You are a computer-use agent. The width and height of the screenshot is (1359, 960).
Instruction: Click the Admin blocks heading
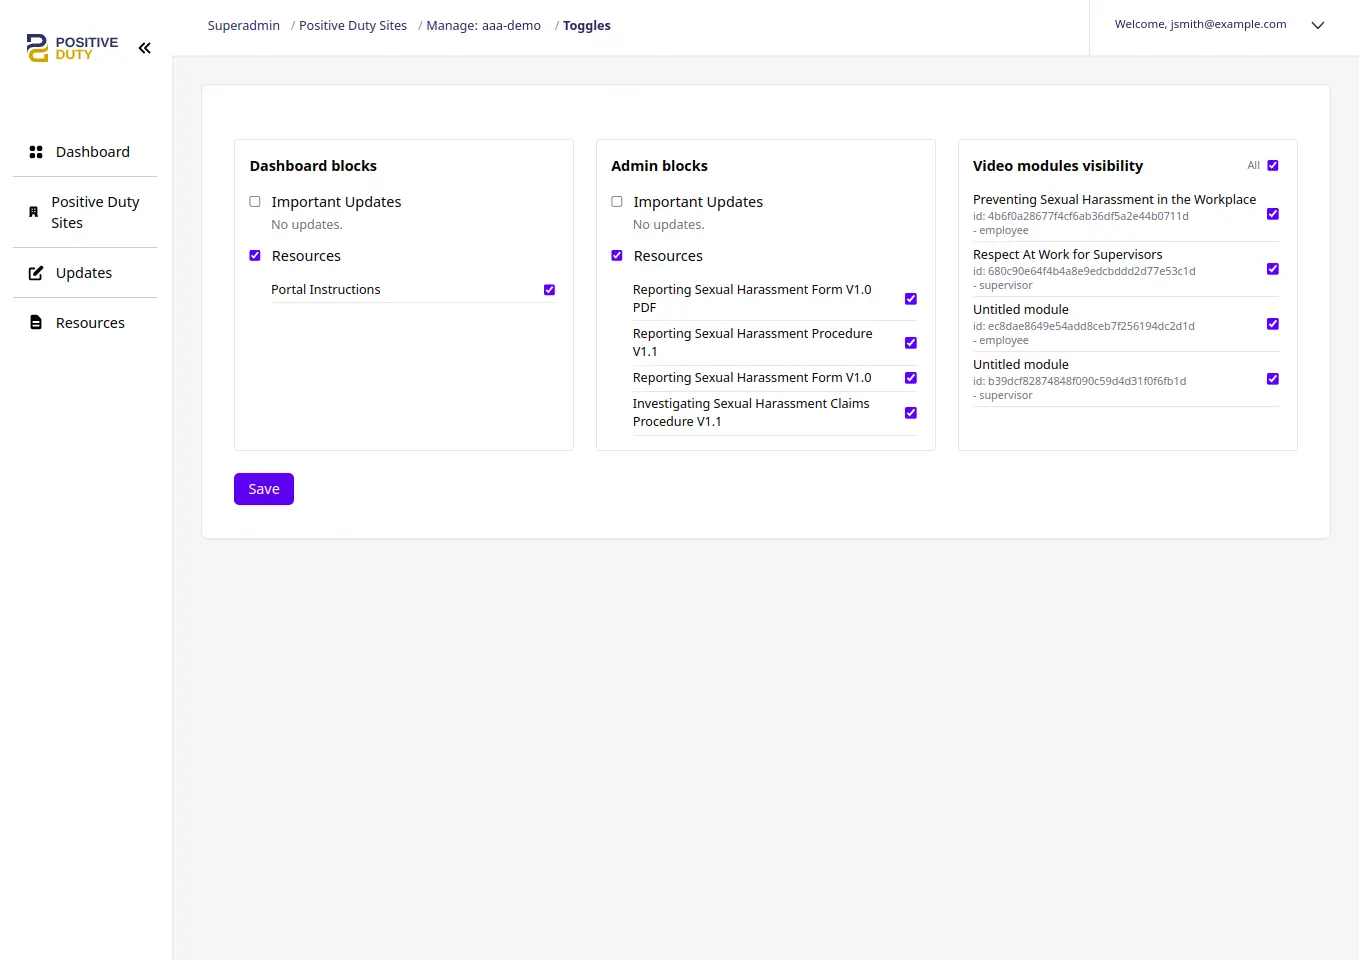659,166
